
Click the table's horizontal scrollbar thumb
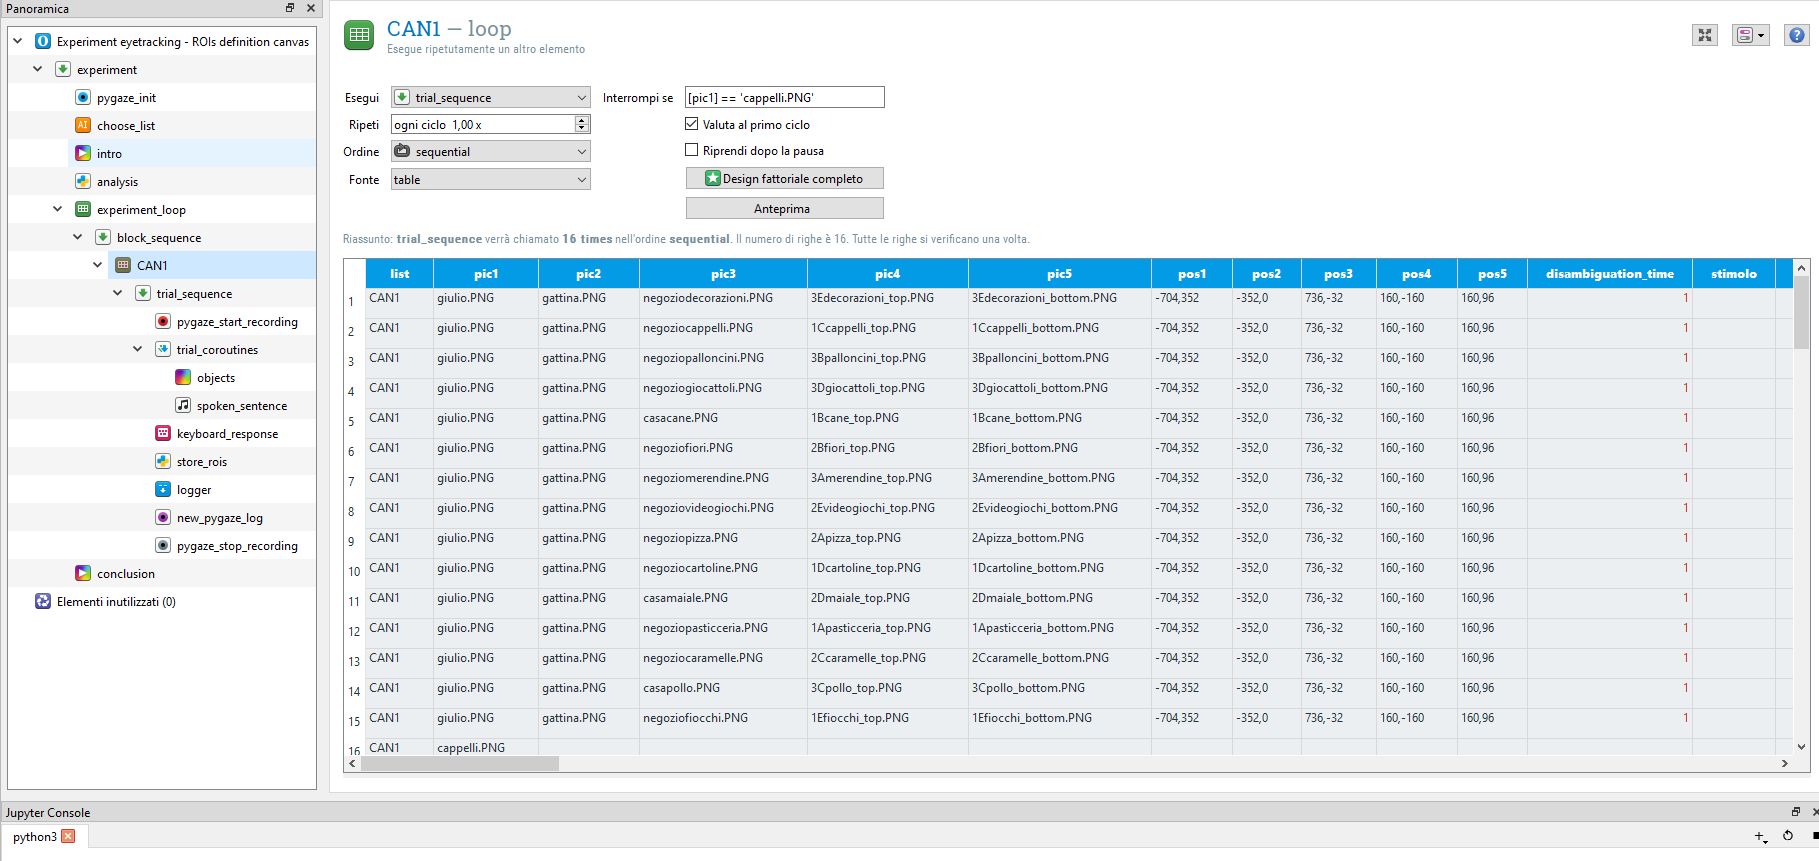point(459,764)
